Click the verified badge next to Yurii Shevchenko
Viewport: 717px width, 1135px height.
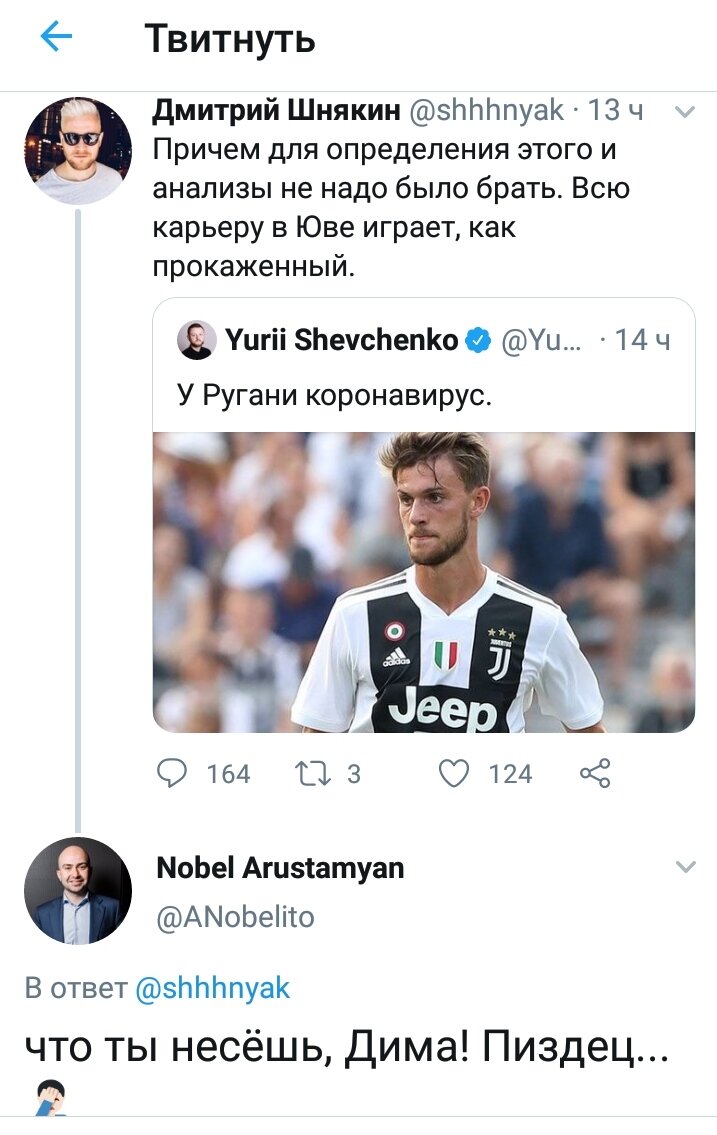pyautogui.click(x=480, y=338)
